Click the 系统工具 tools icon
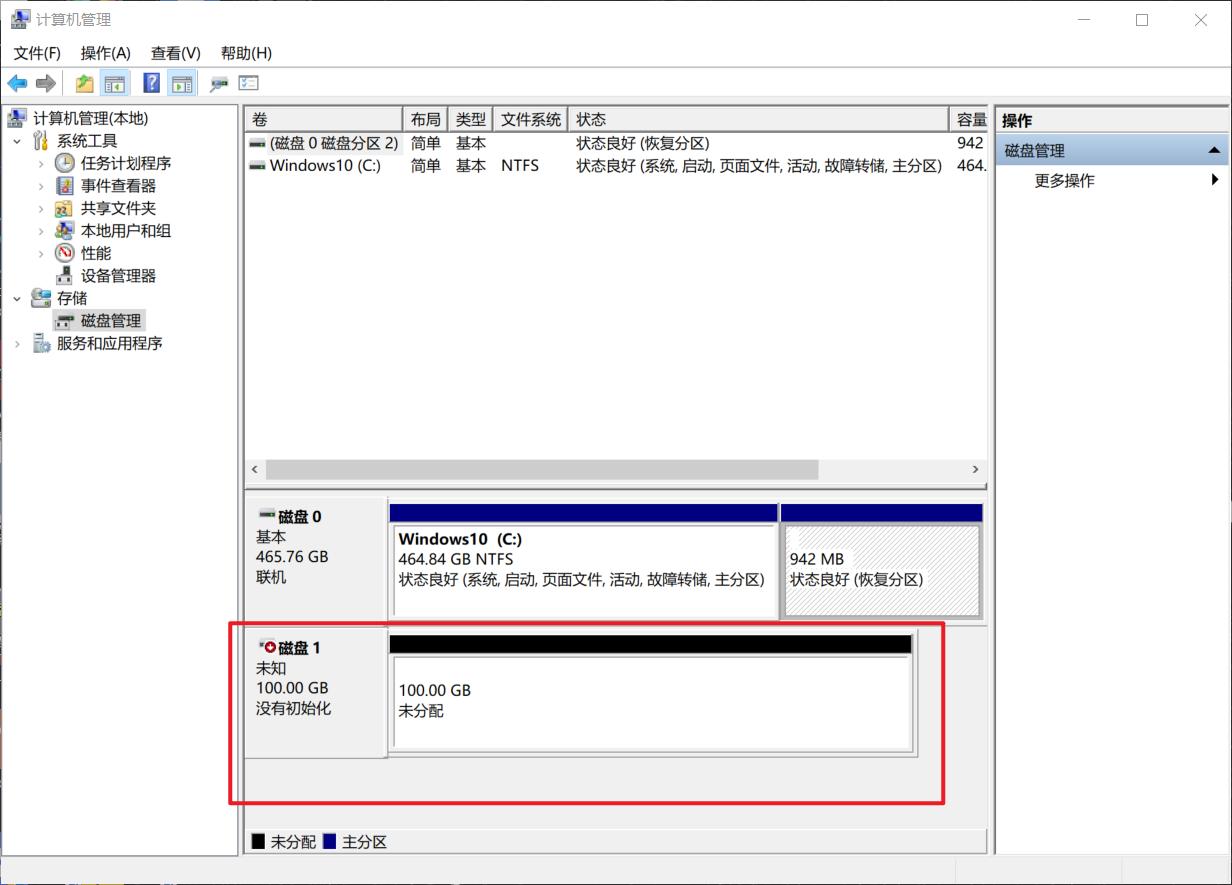 coord(41,141)
